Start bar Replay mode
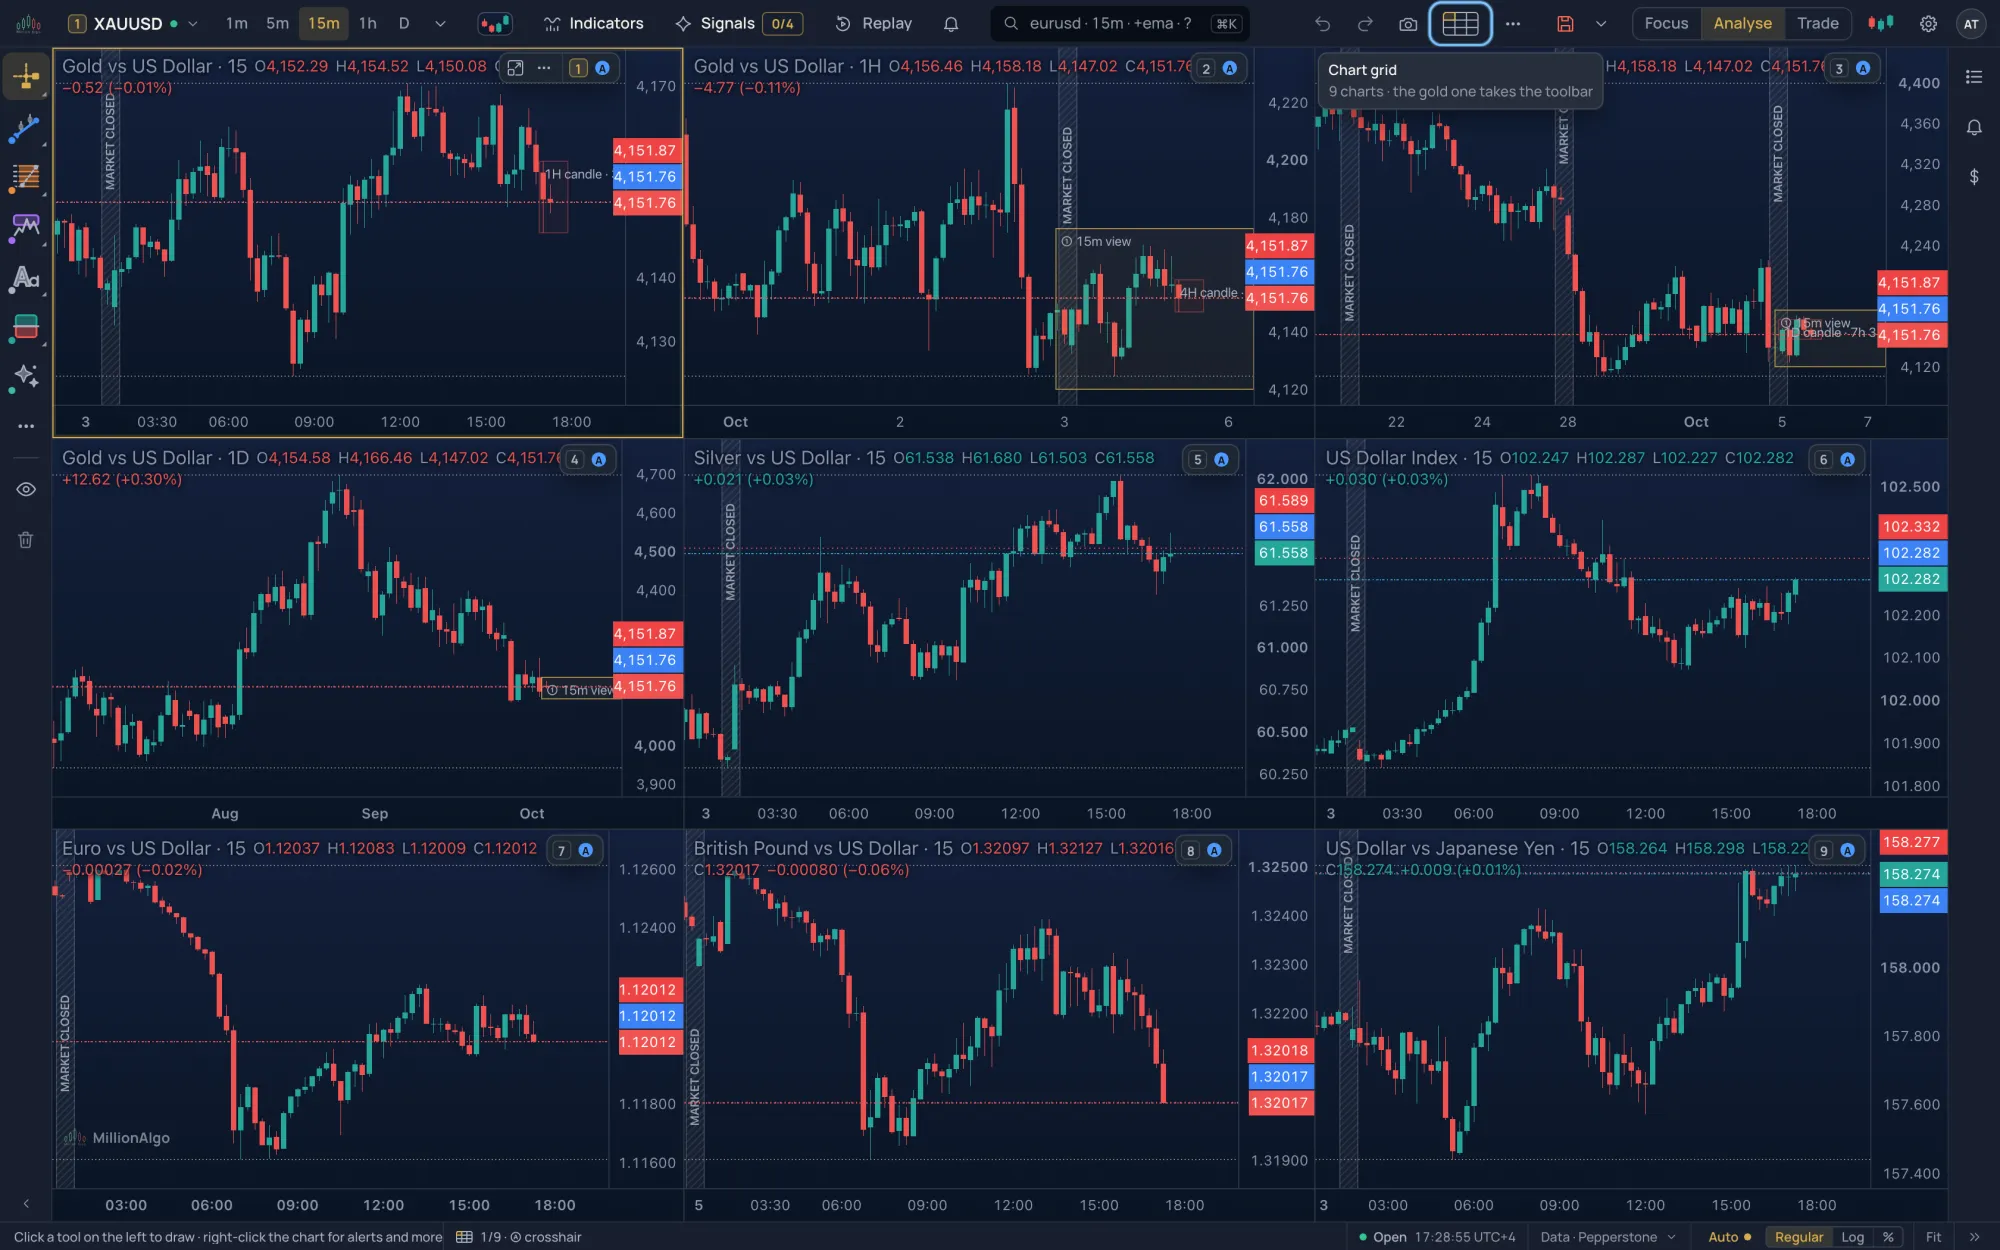 pyautogui.click(x=874, y=24)
